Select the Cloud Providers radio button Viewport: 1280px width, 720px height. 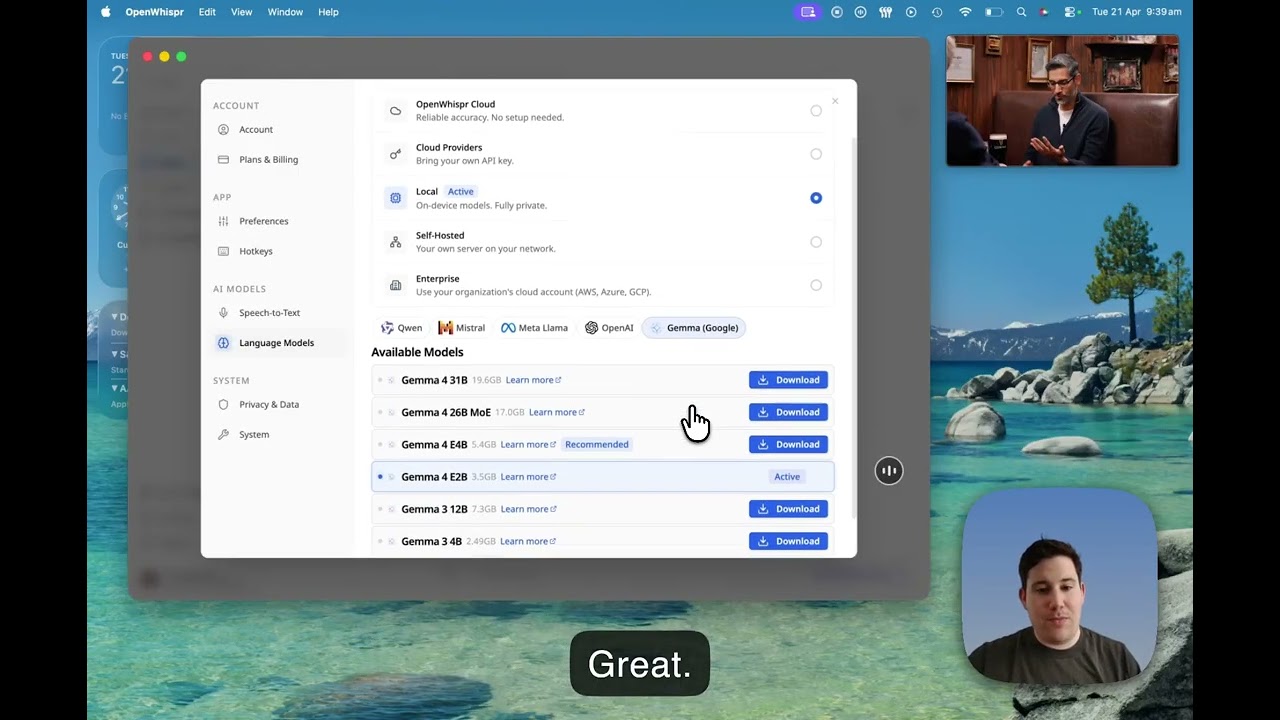point(816,154)
